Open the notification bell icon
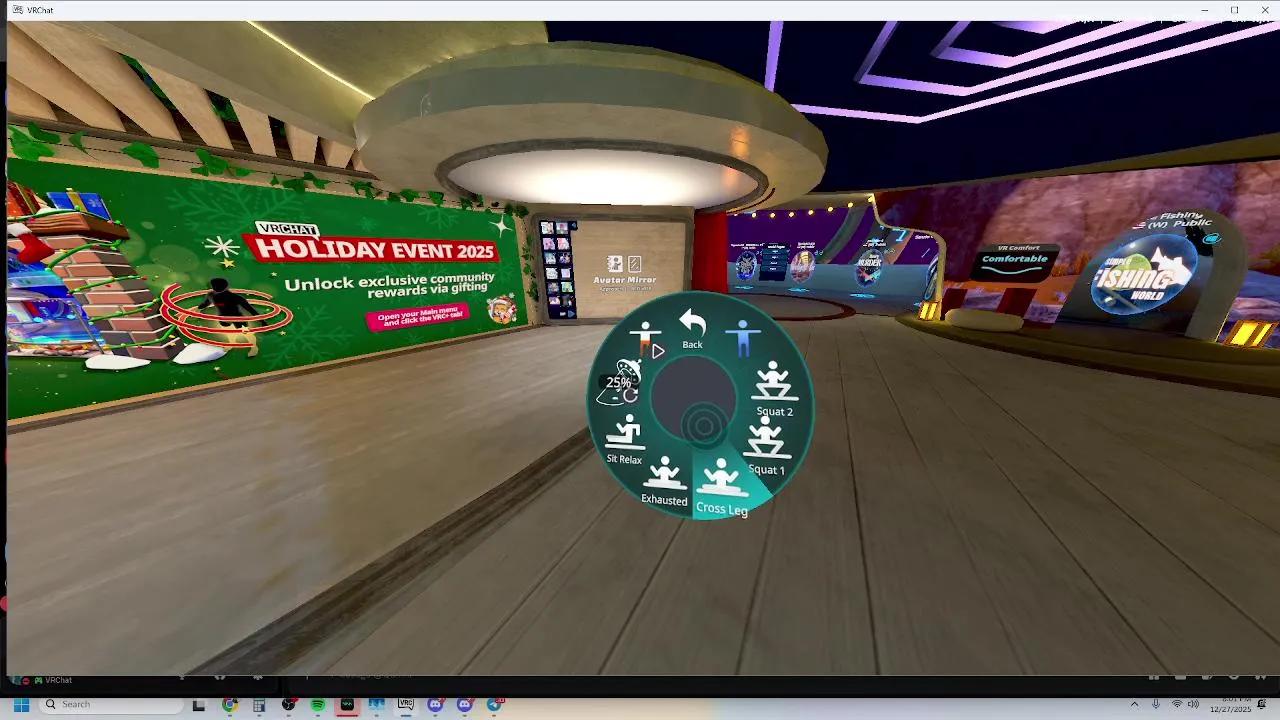The height and width of the screenshot is (720, 1280). point(1262,705)
